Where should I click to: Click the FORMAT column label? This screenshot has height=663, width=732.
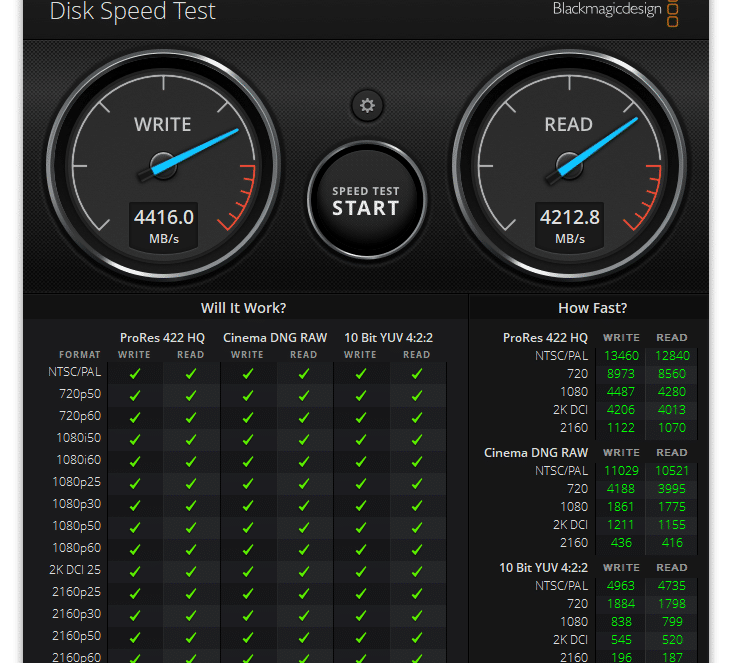pyautogui.click(x=80, y=355)
